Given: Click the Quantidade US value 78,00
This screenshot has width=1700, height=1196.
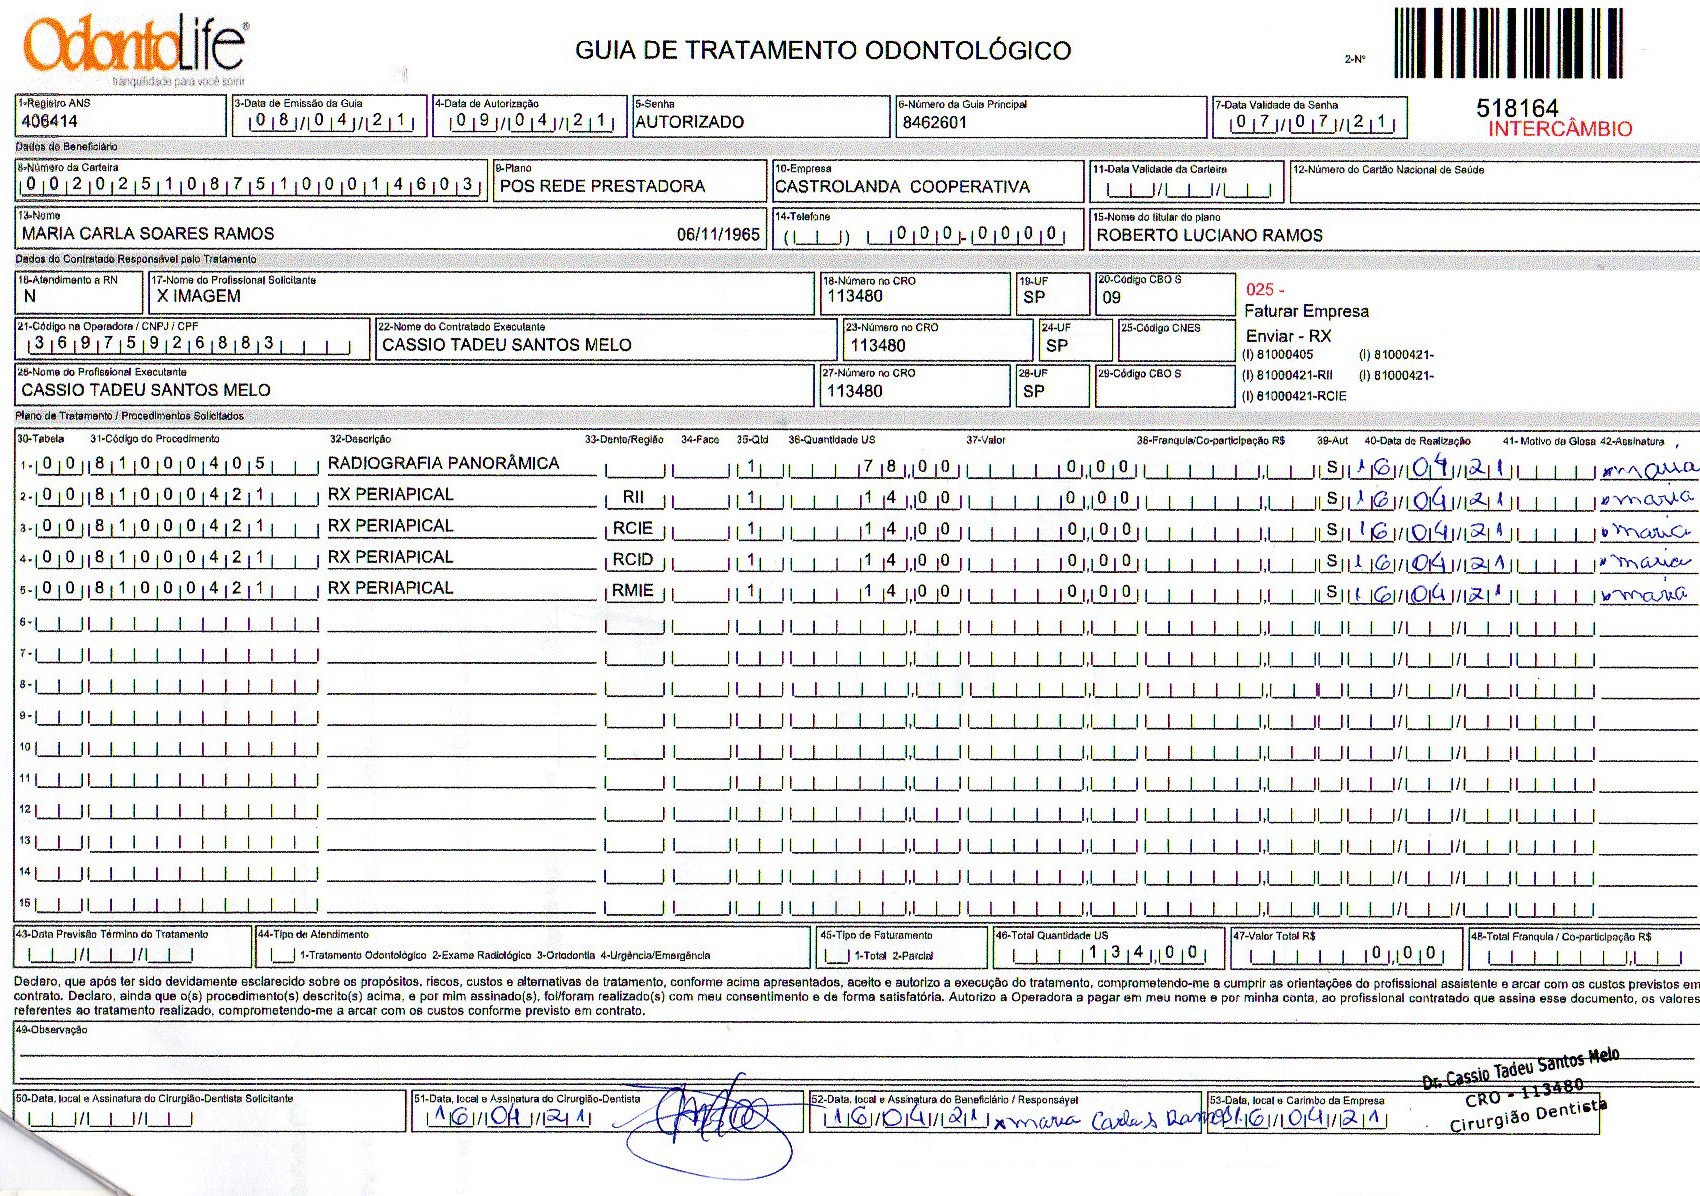Looking at the screenshot, I should (907, 466).
